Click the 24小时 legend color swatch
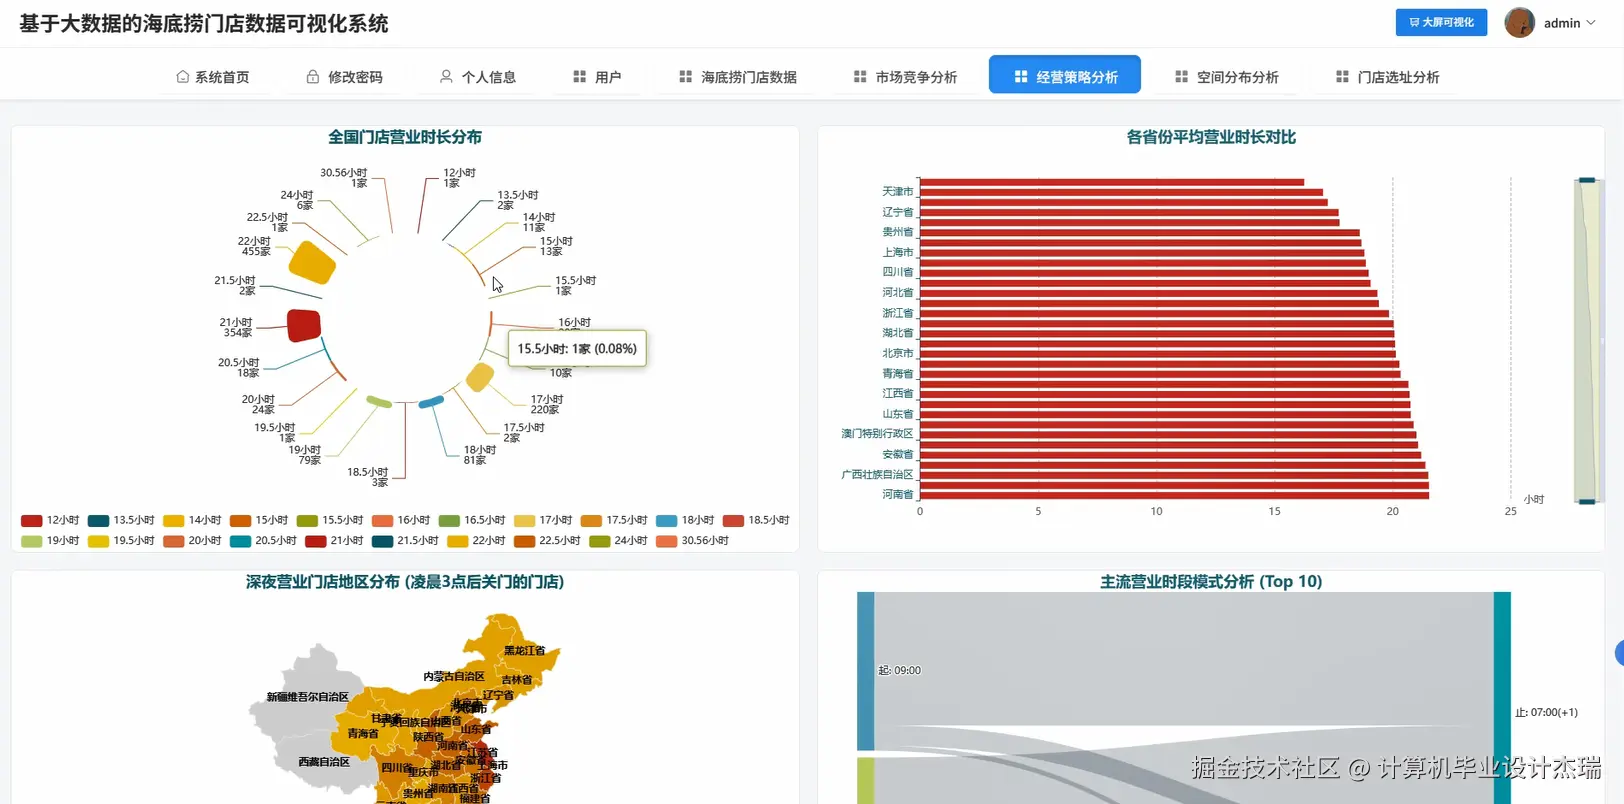Image resolution: width=1624 pixels, height=804 pixels. 599,541
